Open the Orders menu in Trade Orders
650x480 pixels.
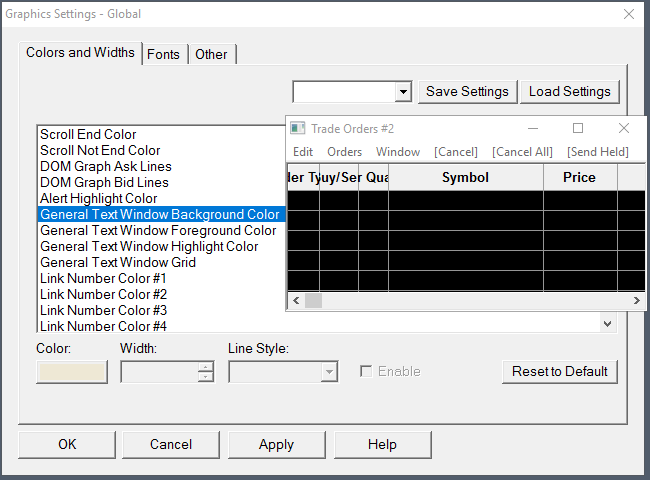tap(344, 152)
